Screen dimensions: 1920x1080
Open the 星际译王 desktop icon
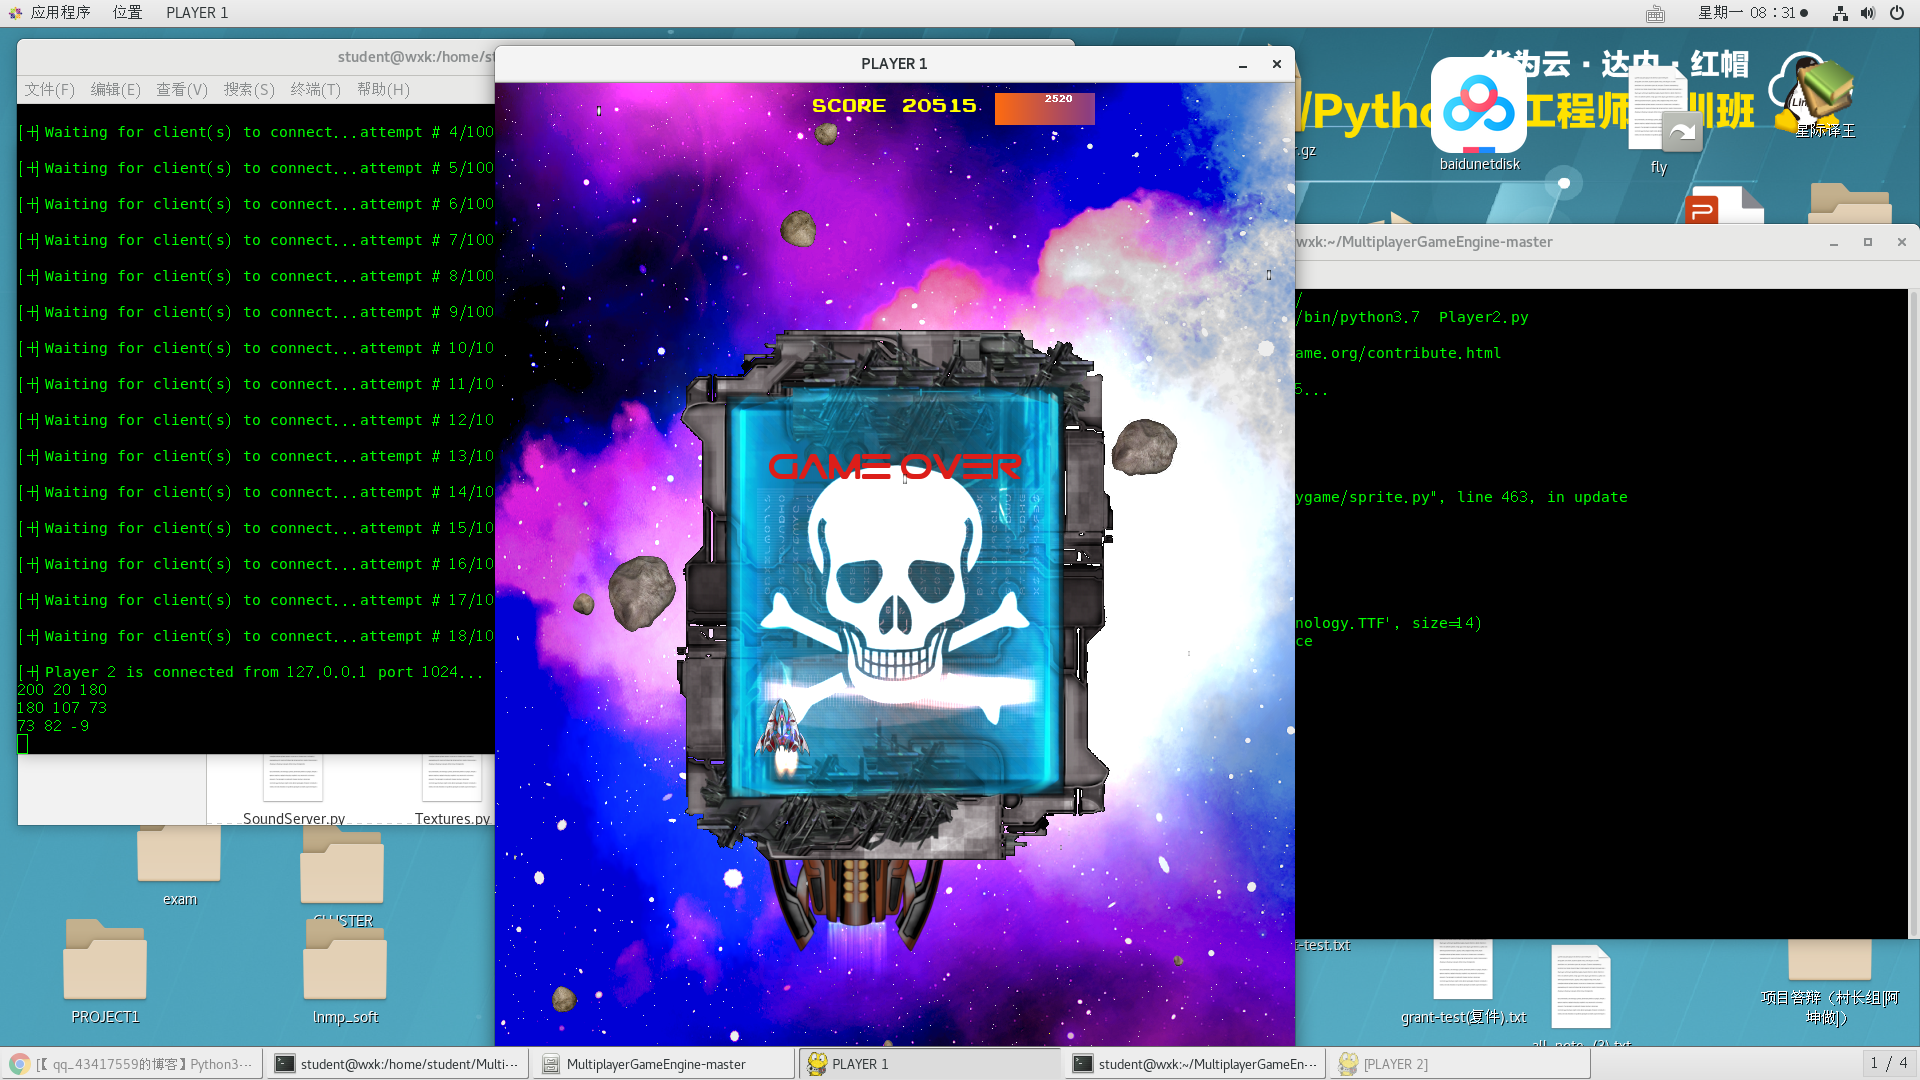click(x=1825, y=97)
